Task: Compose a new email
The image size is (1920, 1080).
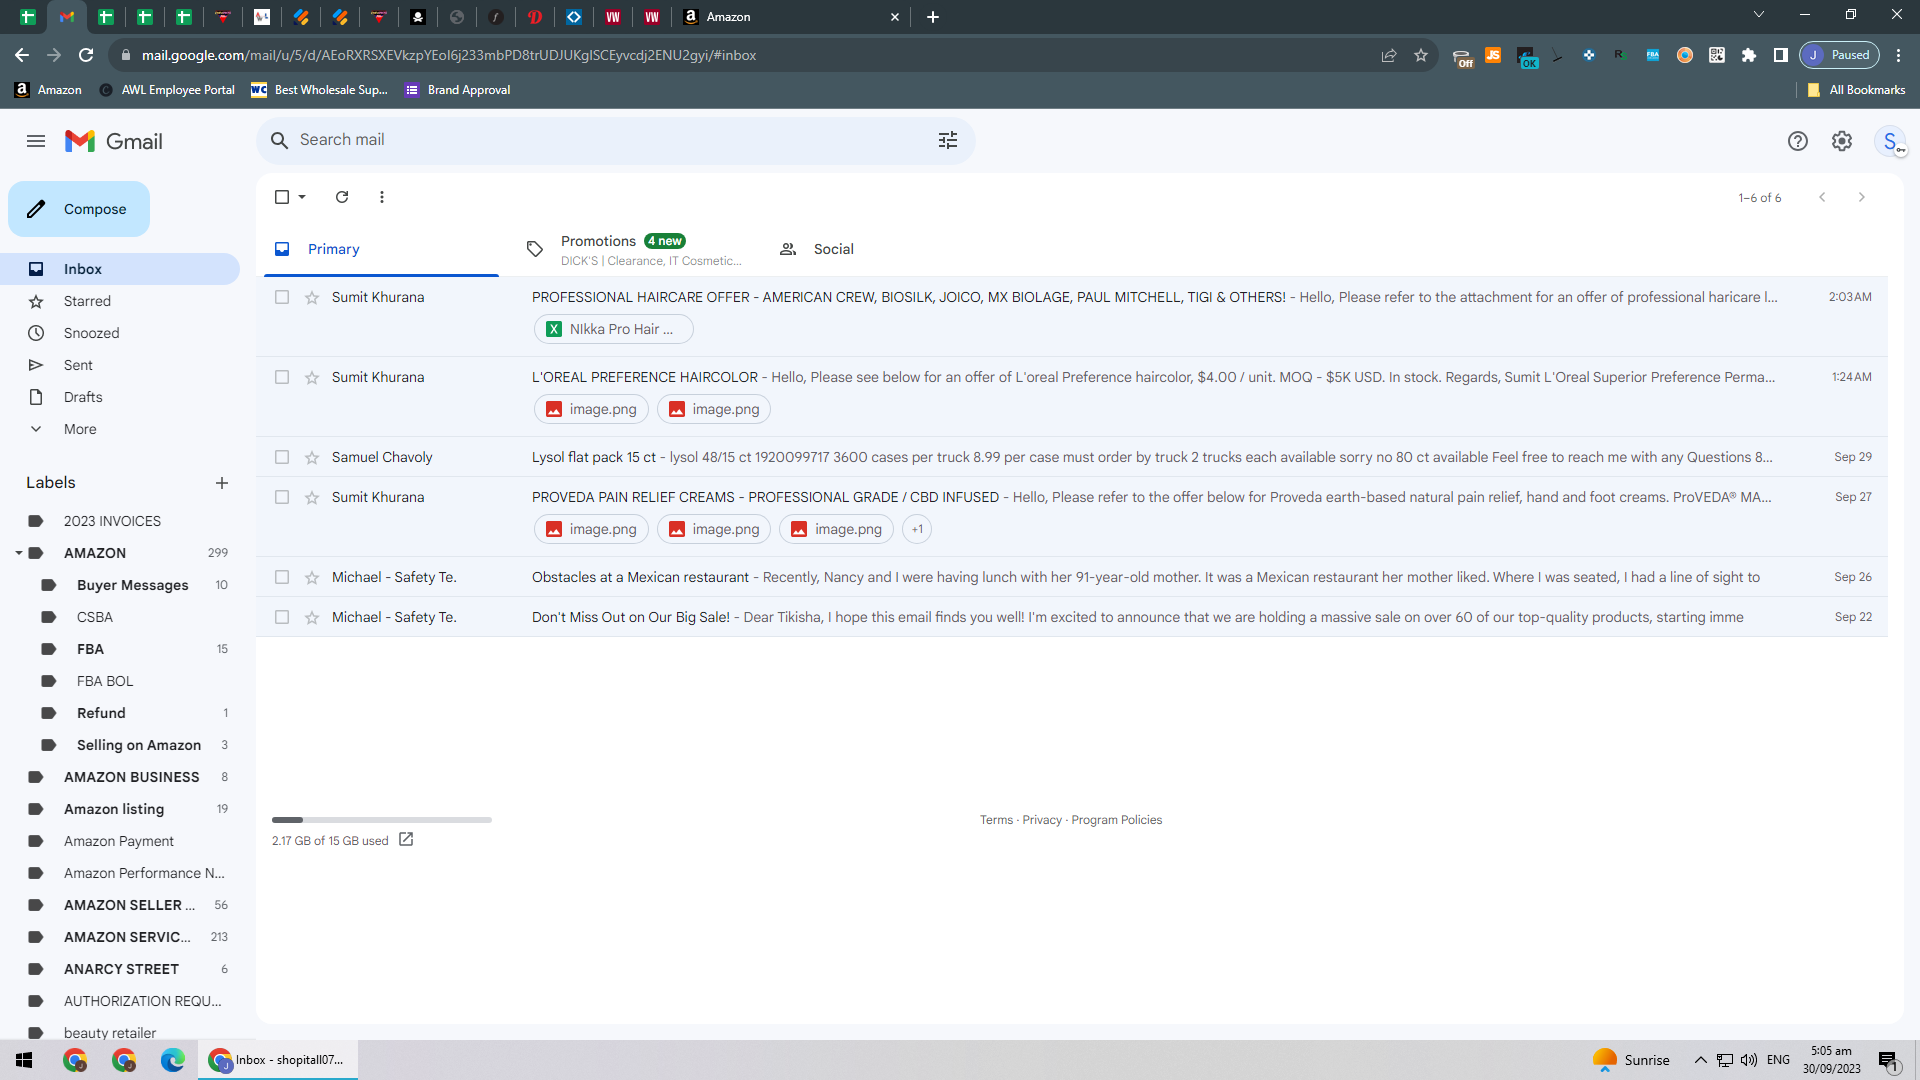Action: coord(79,209)
